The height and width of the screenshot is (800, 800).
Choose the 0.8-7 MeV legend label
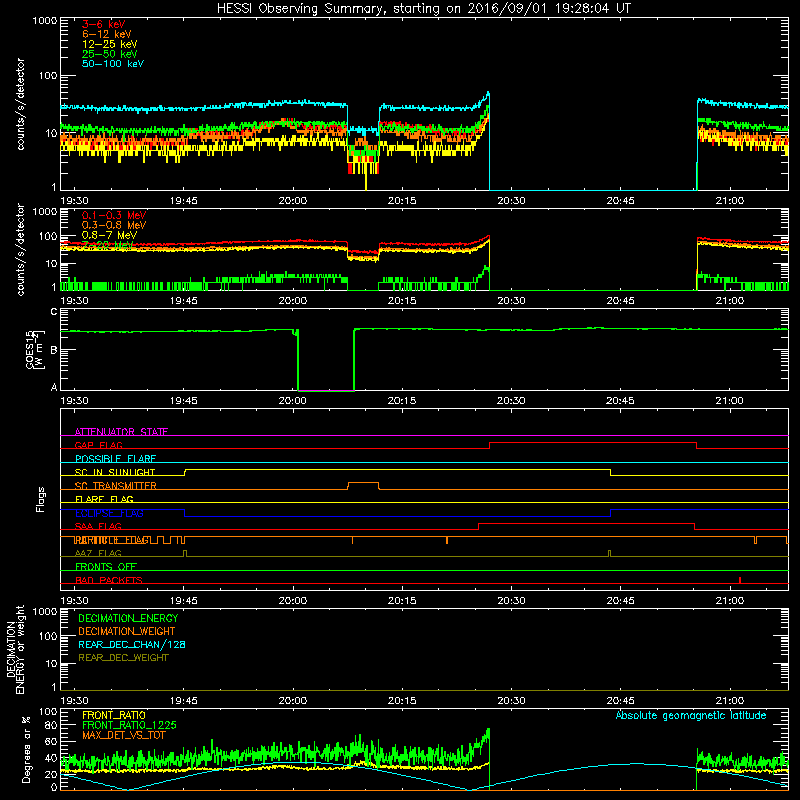pos(109,235)
